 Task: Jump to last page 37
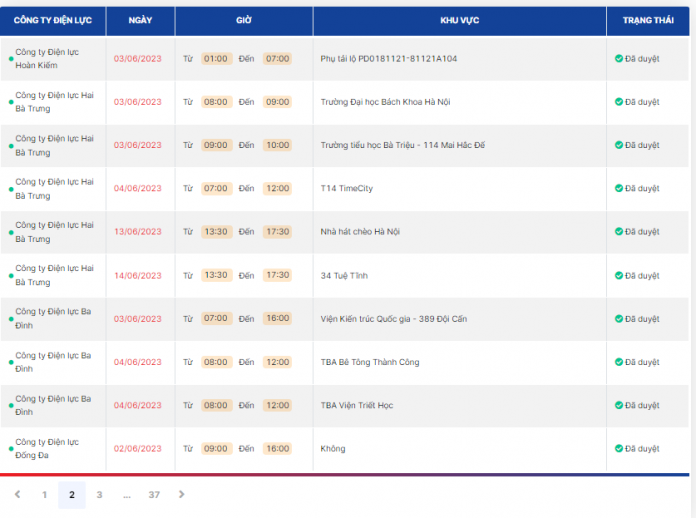point(154,495)
